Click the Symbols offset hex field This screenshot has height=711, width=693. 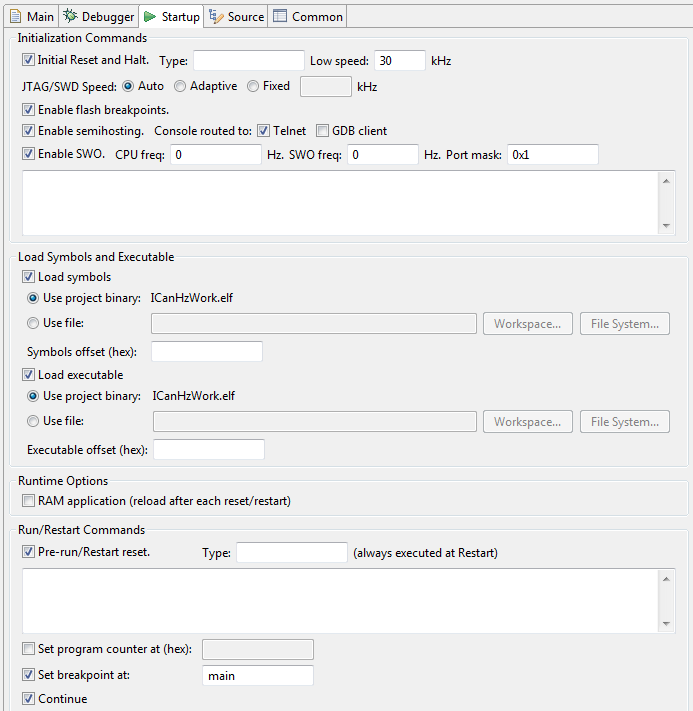pyautogui.click(x=206, y=351)
